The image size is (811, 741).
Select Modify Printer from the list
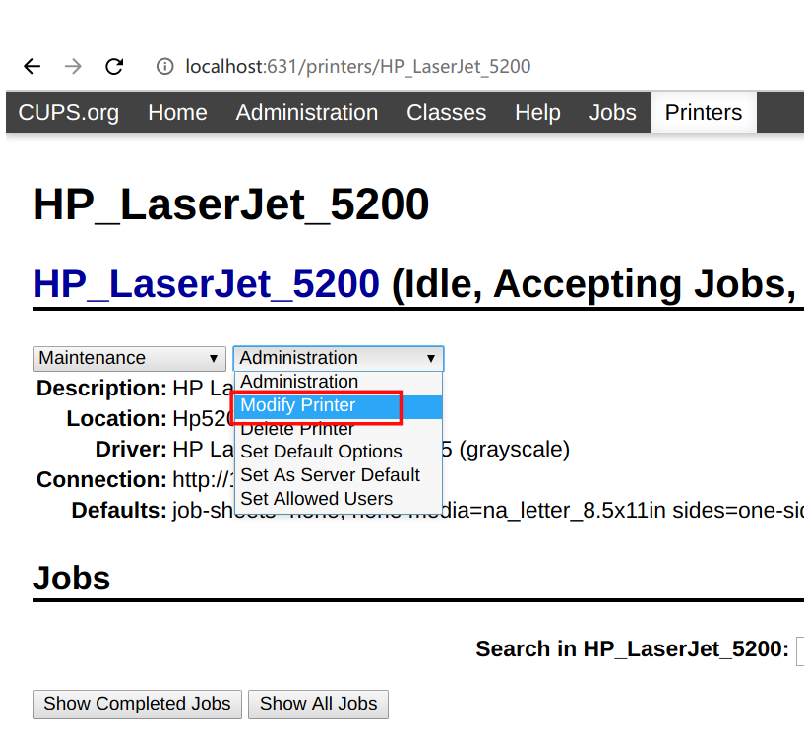tap(298, 406)
